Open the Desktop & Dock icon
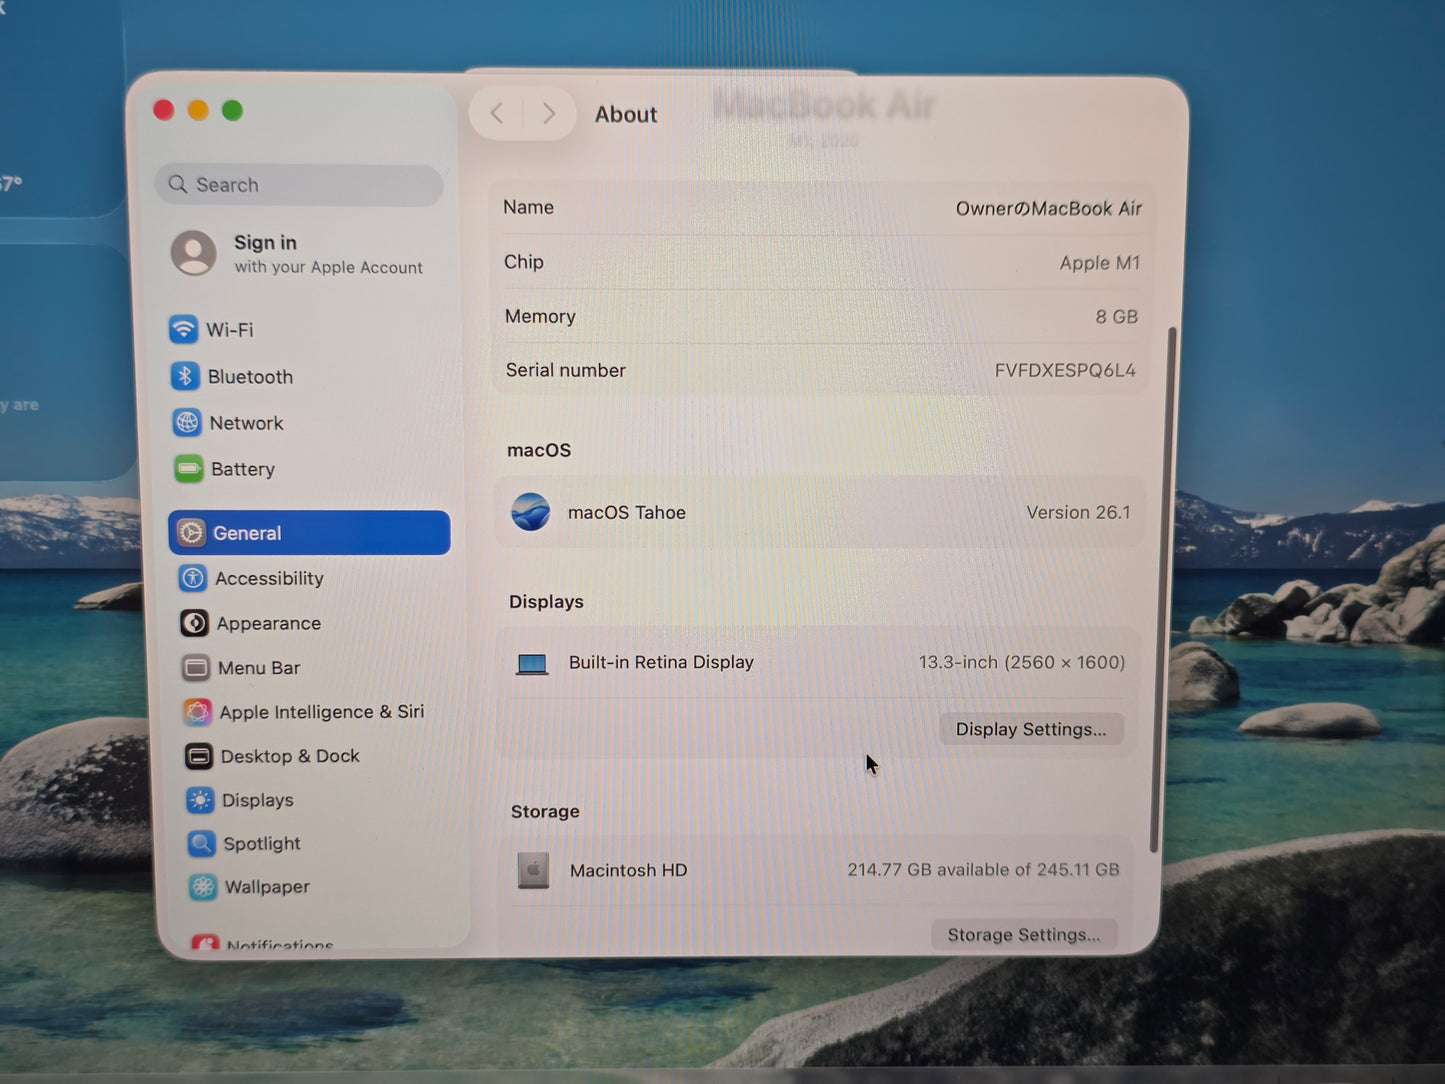 pos(199,756)
